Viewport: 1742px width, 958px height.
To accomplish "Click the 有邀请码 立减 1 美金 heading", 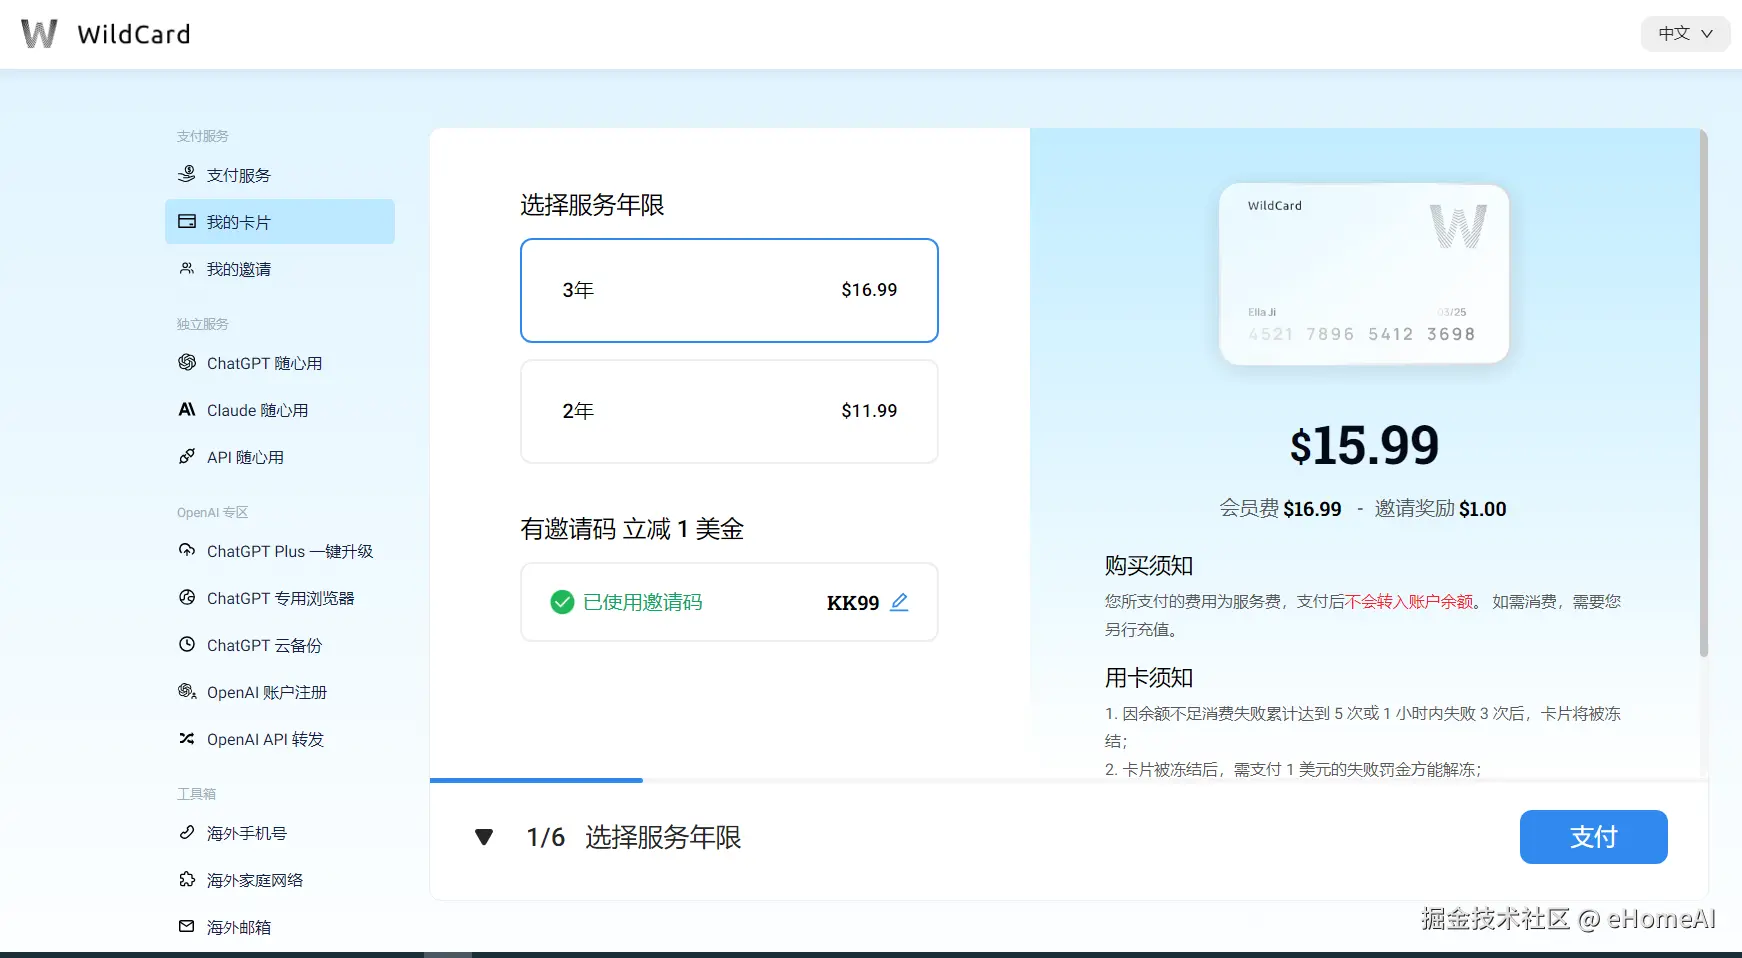I will [x=632, y=529].
